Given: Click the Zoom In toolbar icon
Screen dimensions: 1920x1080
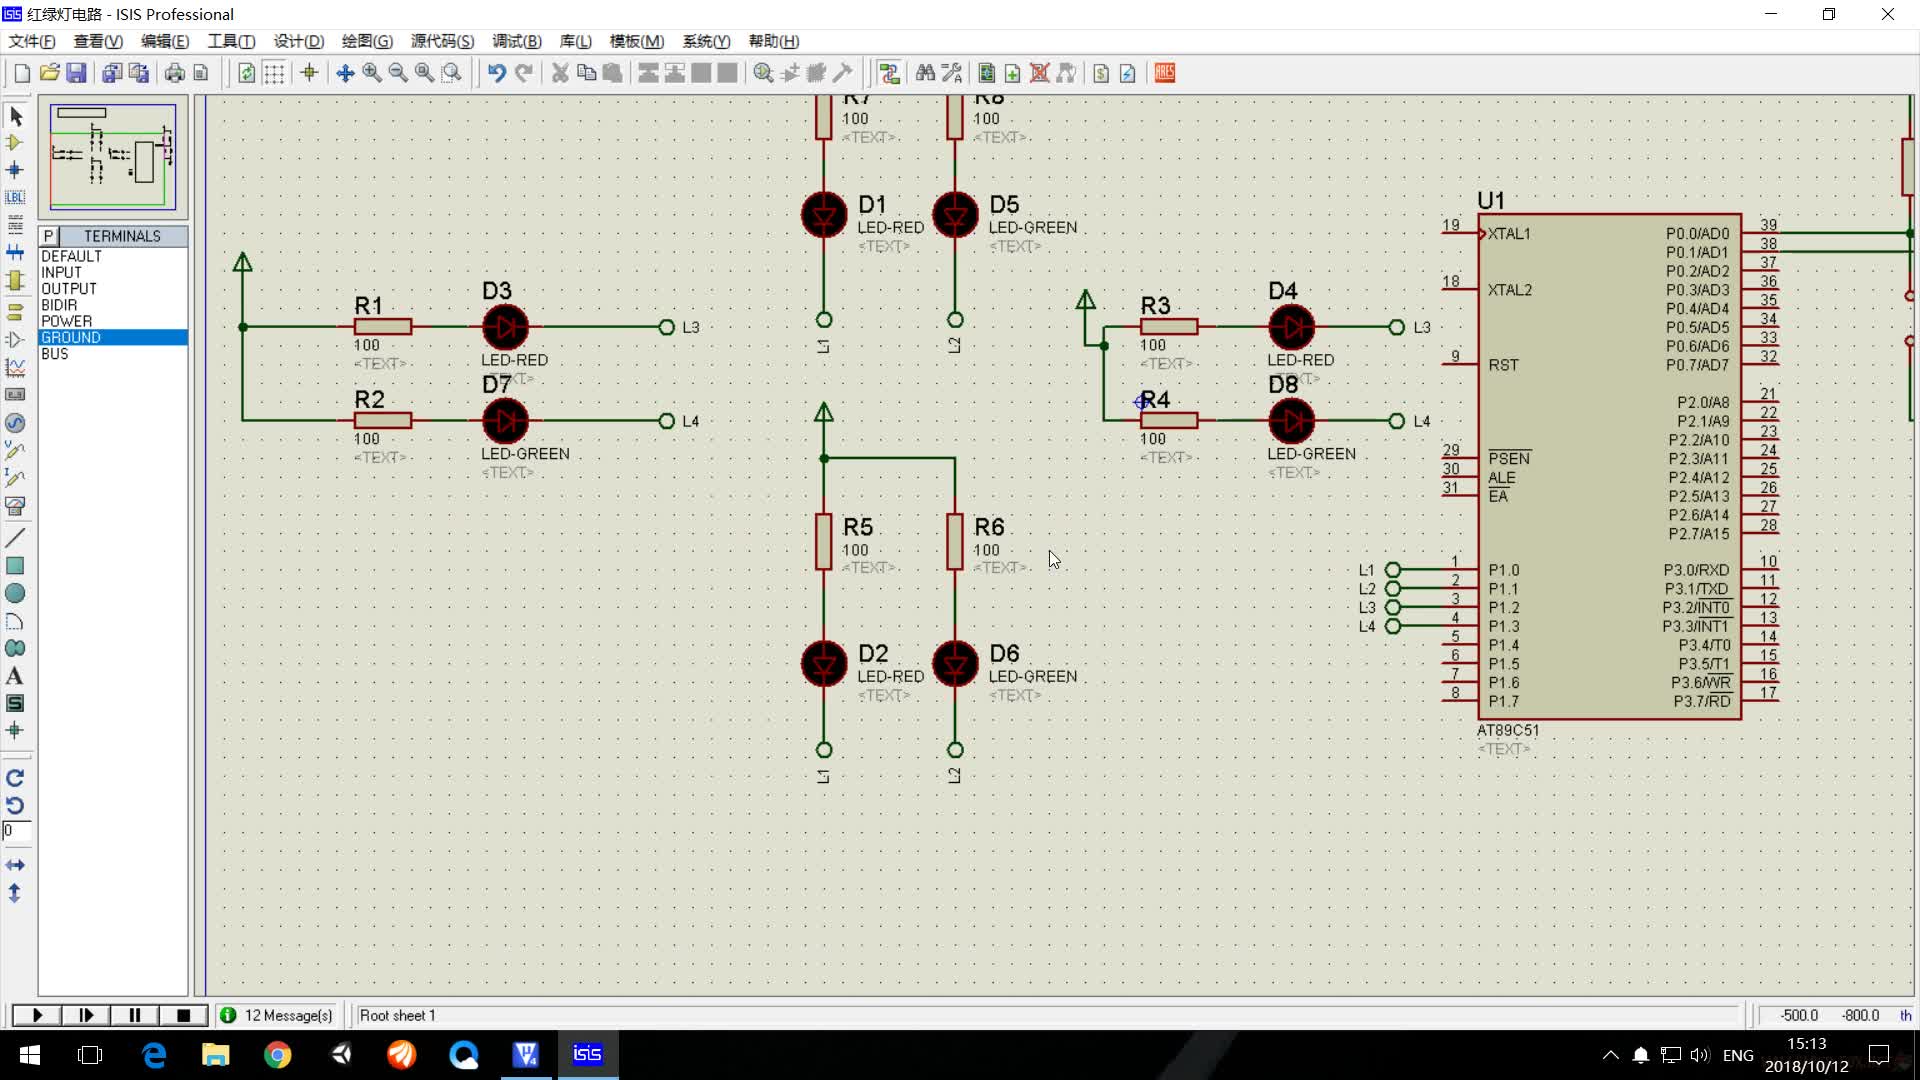Looking at the screenshot, I should pyautogui.click(x=372, y=73).
